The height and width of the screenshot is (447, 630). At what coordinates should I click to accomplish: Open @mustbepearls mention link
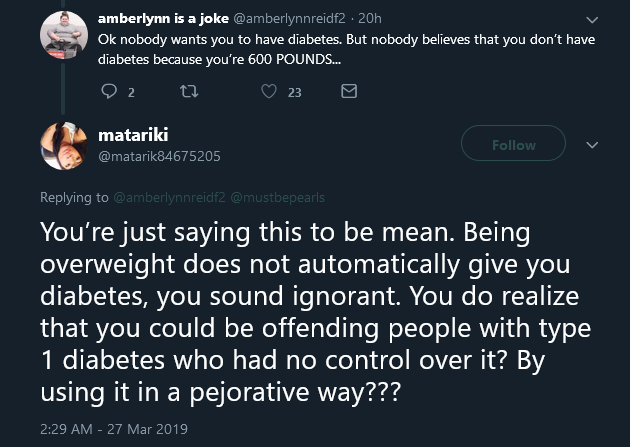(278, 197)
